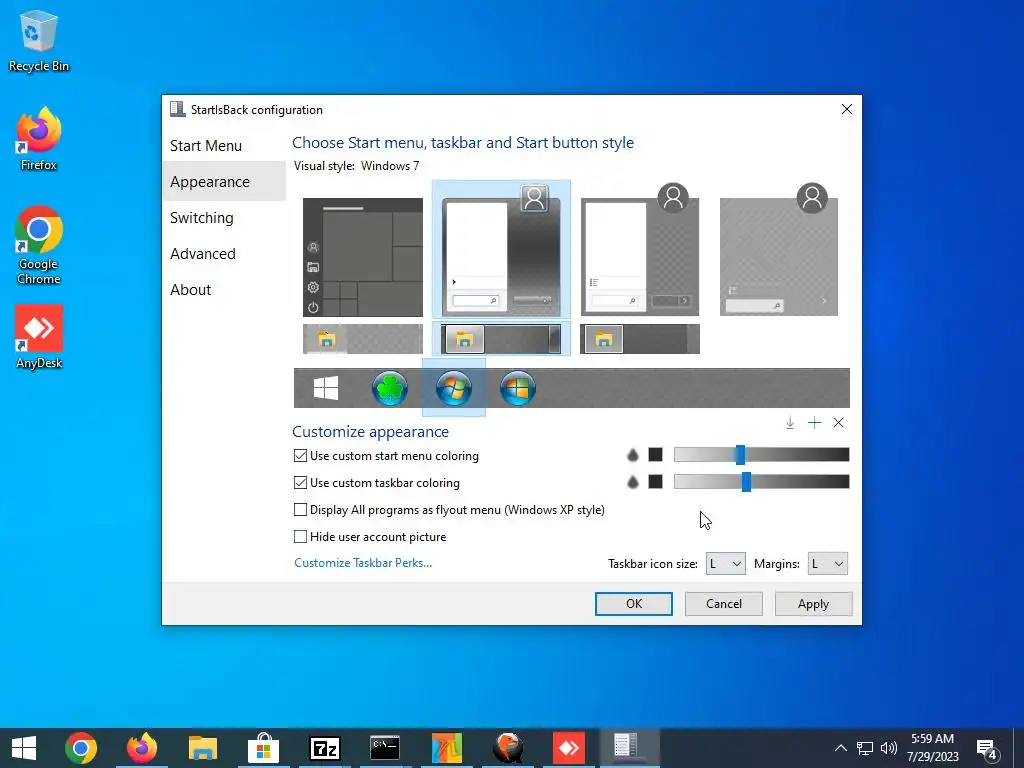Select the Appearance section
Image resolution: width=1024 pixels, height=768 pixels.
(x=224, y=182)
